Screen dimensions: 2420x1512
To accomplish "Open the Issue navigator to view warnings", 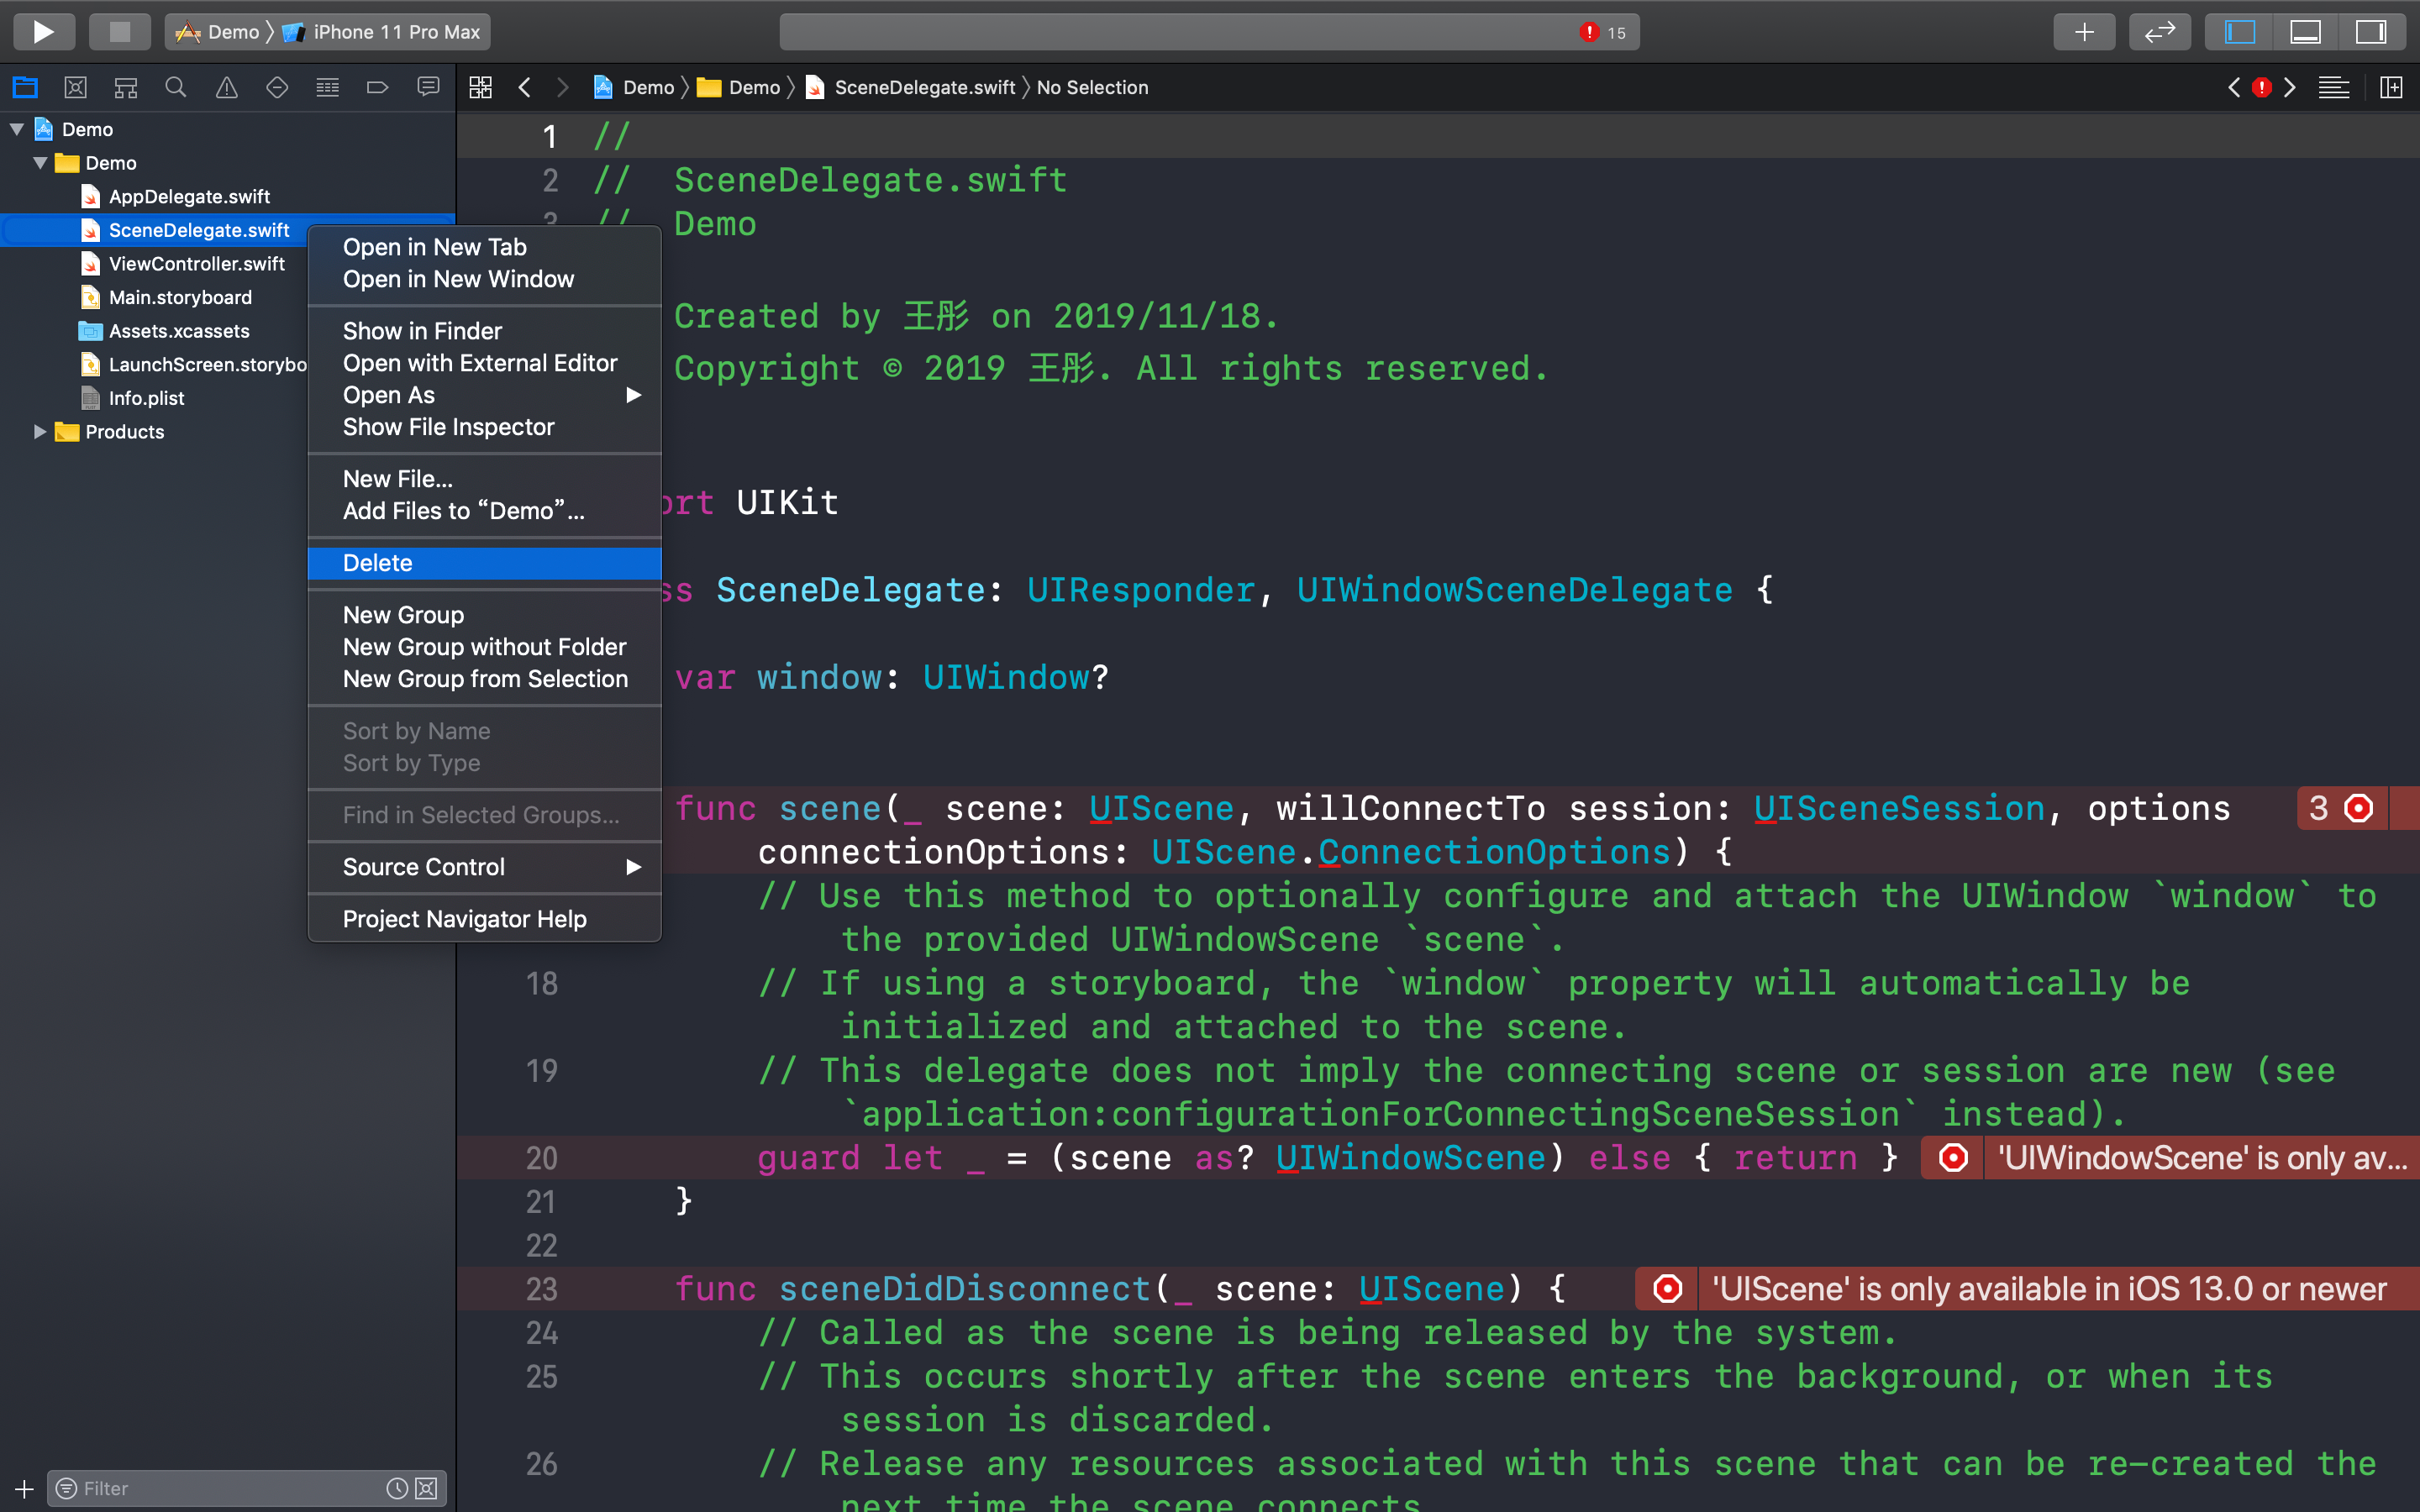I will tap(226, 87).
